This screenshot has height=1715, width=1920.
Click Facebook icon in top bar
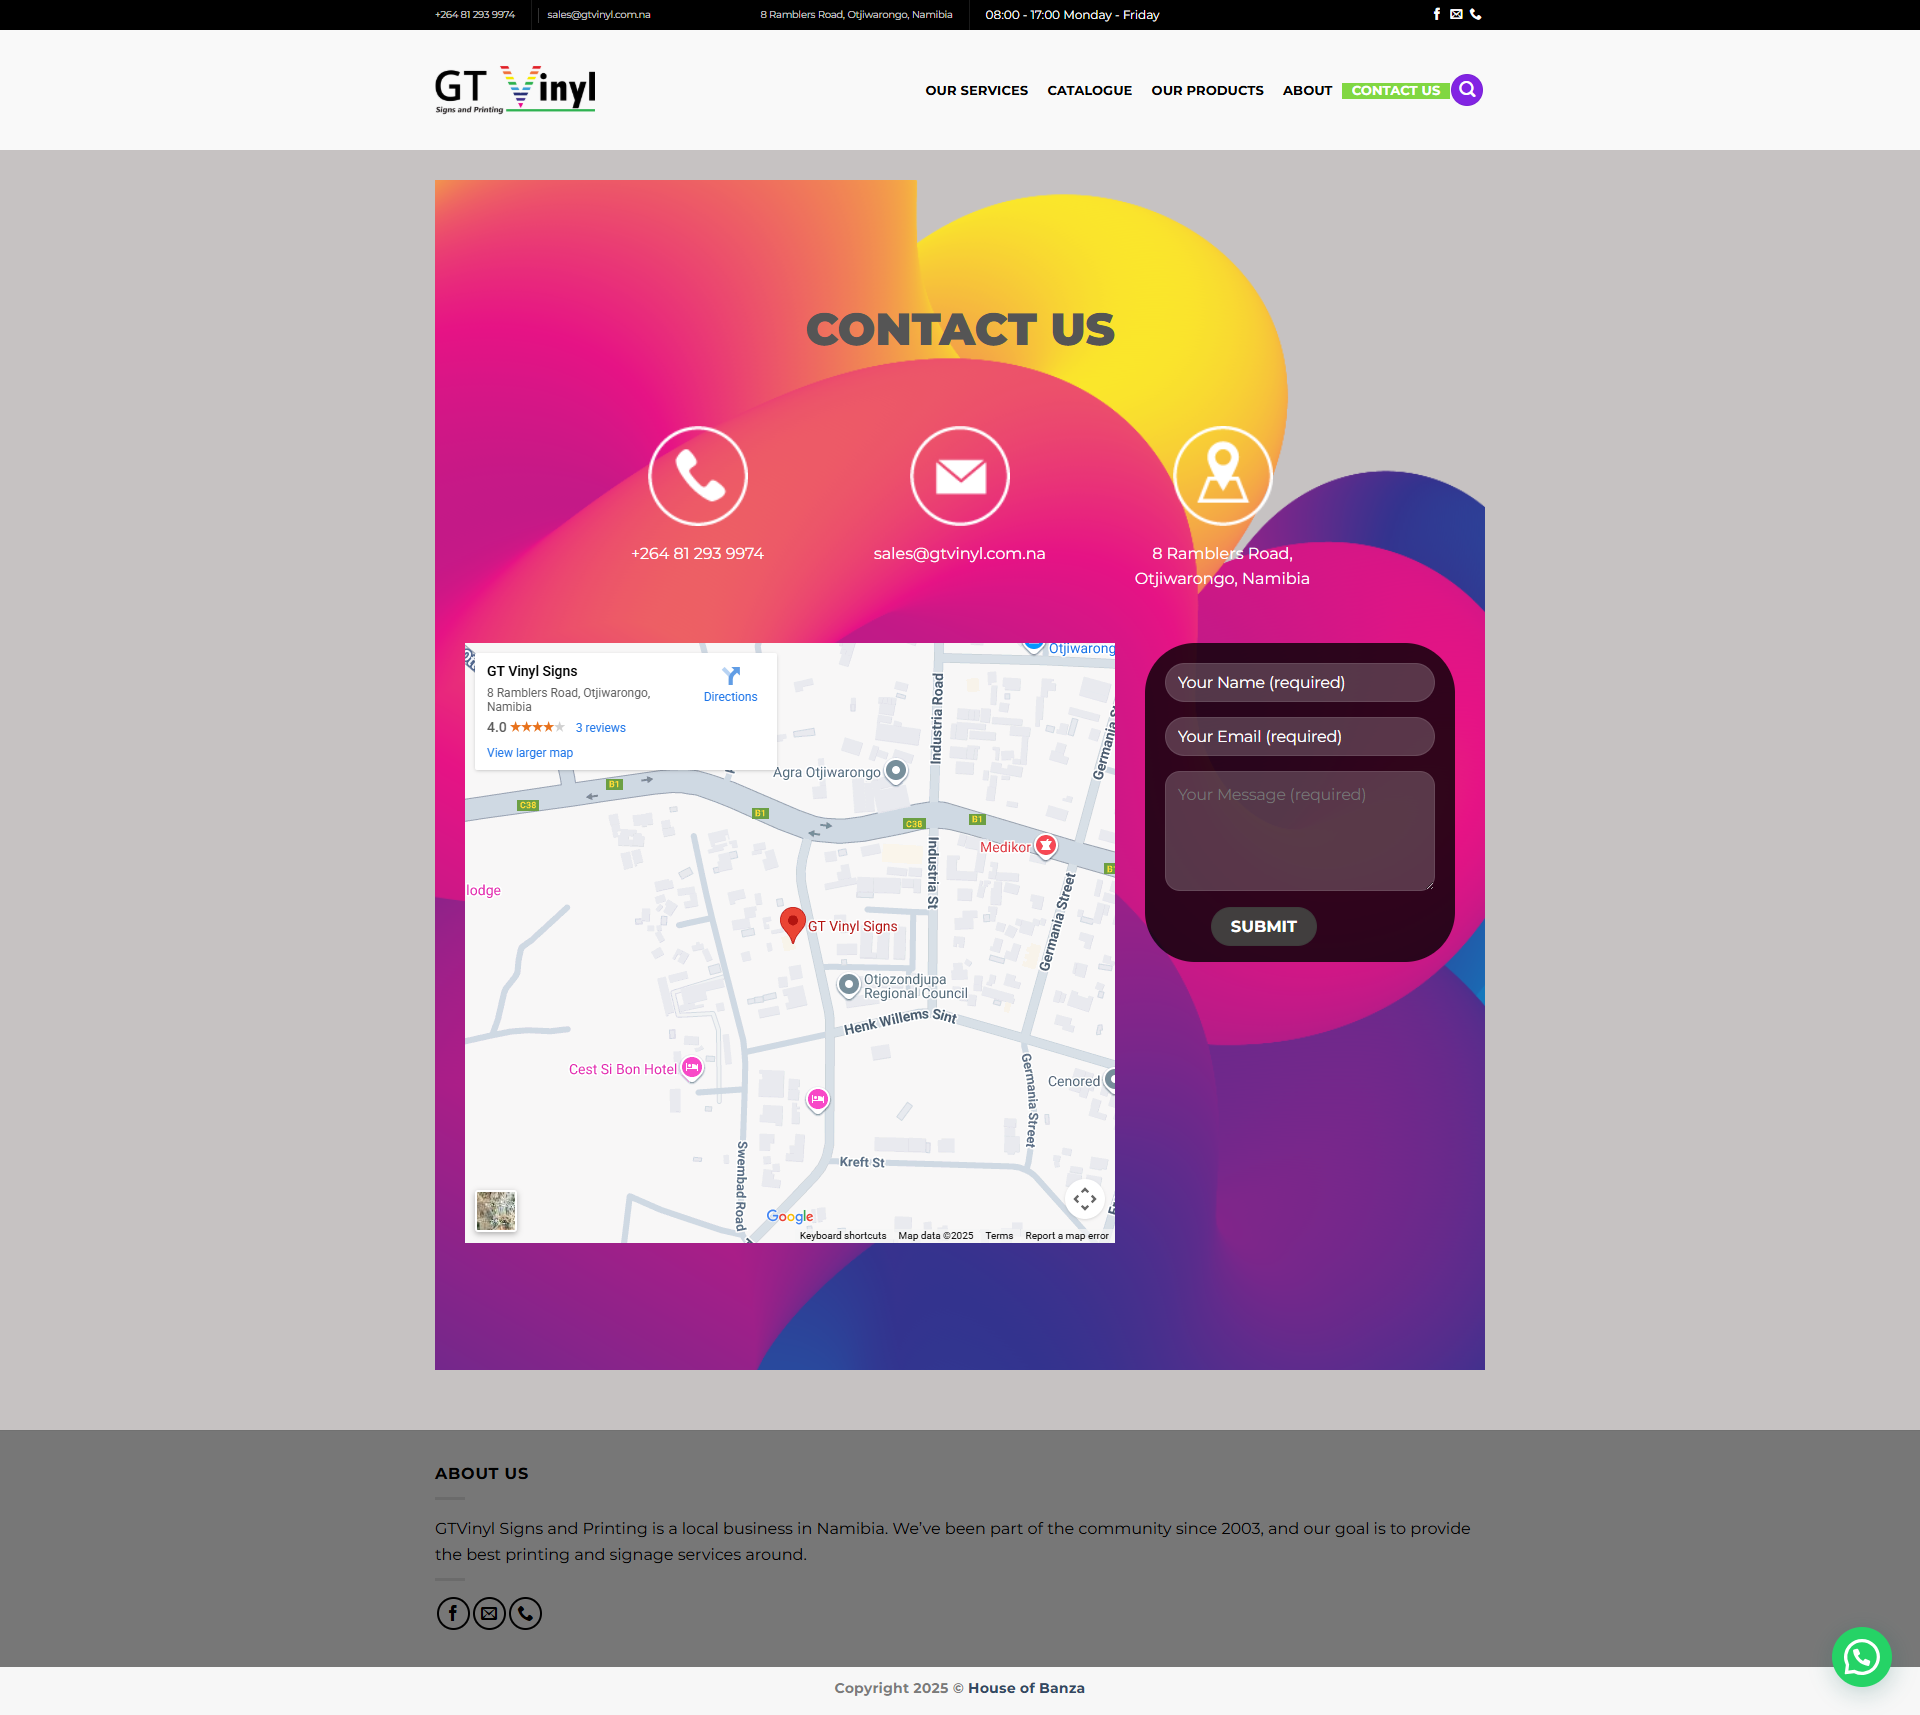[x=1437, y=14]
